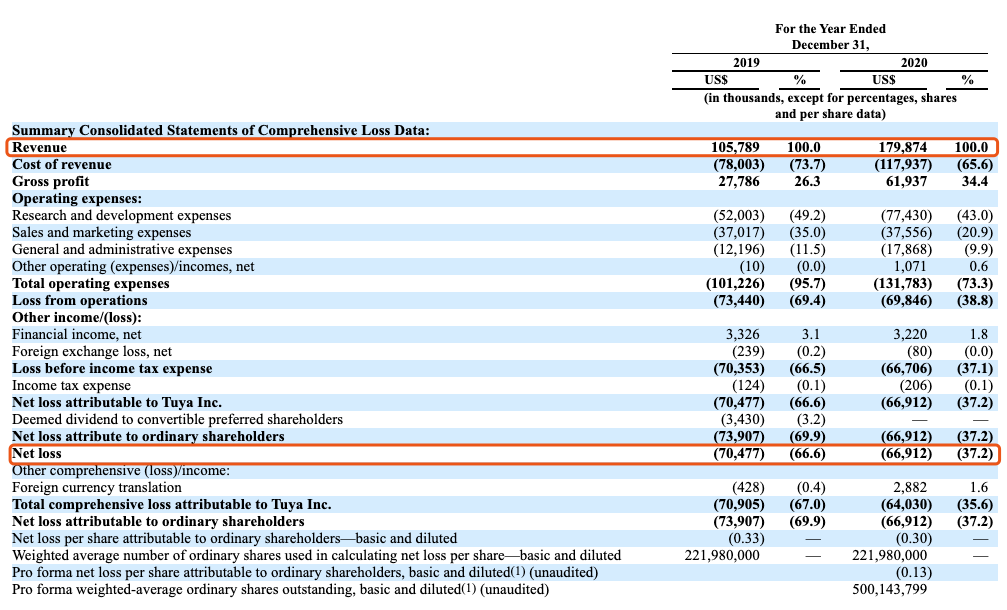Click the 2019 column header
Image resolution: width=1007 pixels, height=610 pixels.
[x=746, y=62]
